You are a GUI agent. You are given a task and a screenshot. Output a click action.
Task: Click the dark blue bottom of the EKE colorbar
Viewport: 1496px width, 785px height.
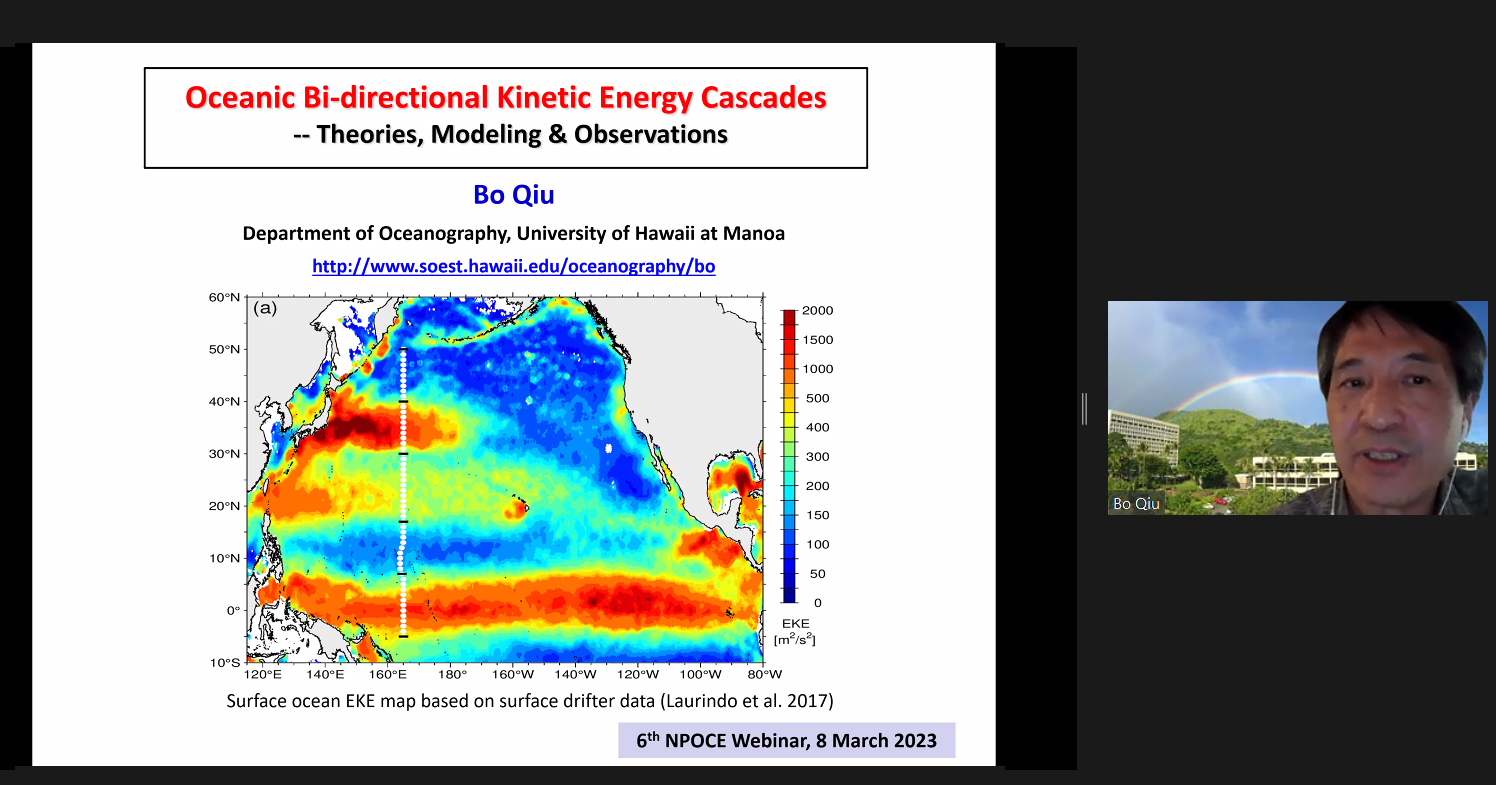pos(790,595)
